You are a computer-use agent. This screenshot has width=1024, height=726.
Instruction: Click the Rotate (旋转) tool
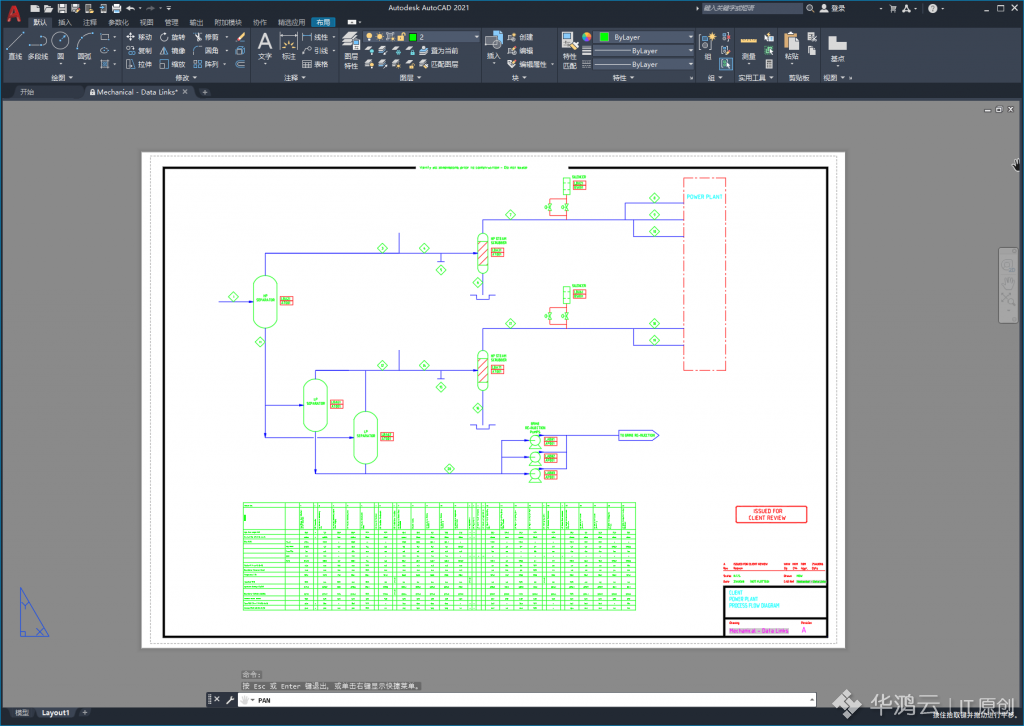(x=172, y=37)
